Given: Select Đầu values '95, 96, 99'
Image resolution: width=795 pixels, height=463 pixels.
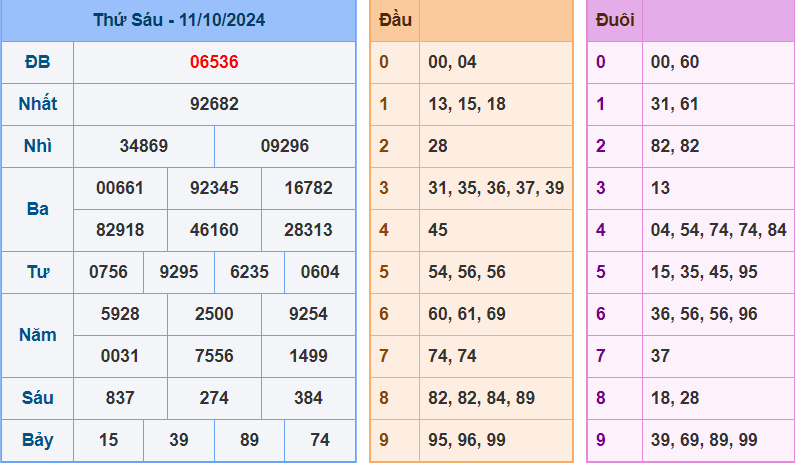Looking at the screenshot, I should pyautogui.click(x=467, y=440).
